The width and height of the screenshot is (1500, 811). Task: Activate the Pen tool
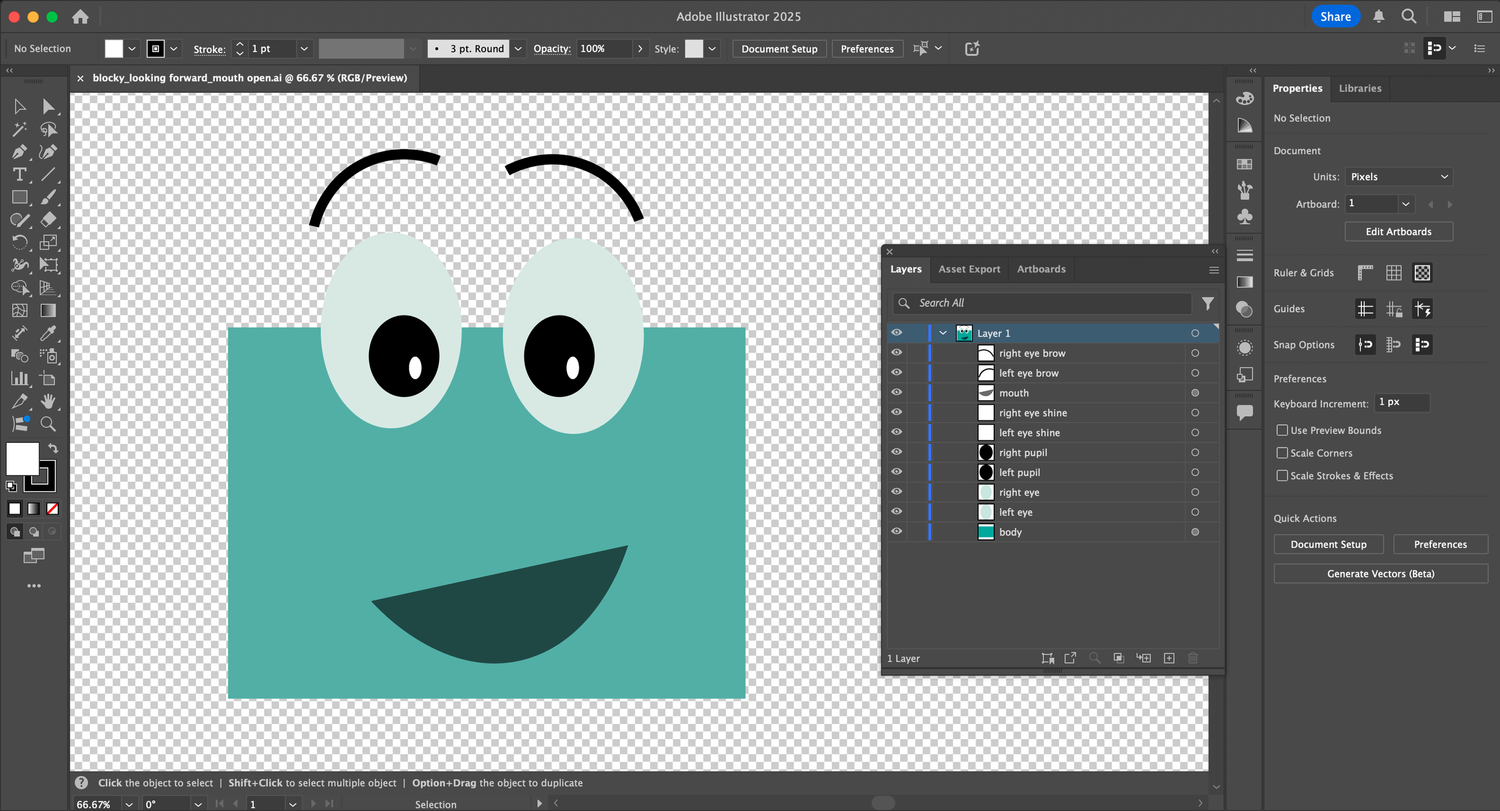19,152
